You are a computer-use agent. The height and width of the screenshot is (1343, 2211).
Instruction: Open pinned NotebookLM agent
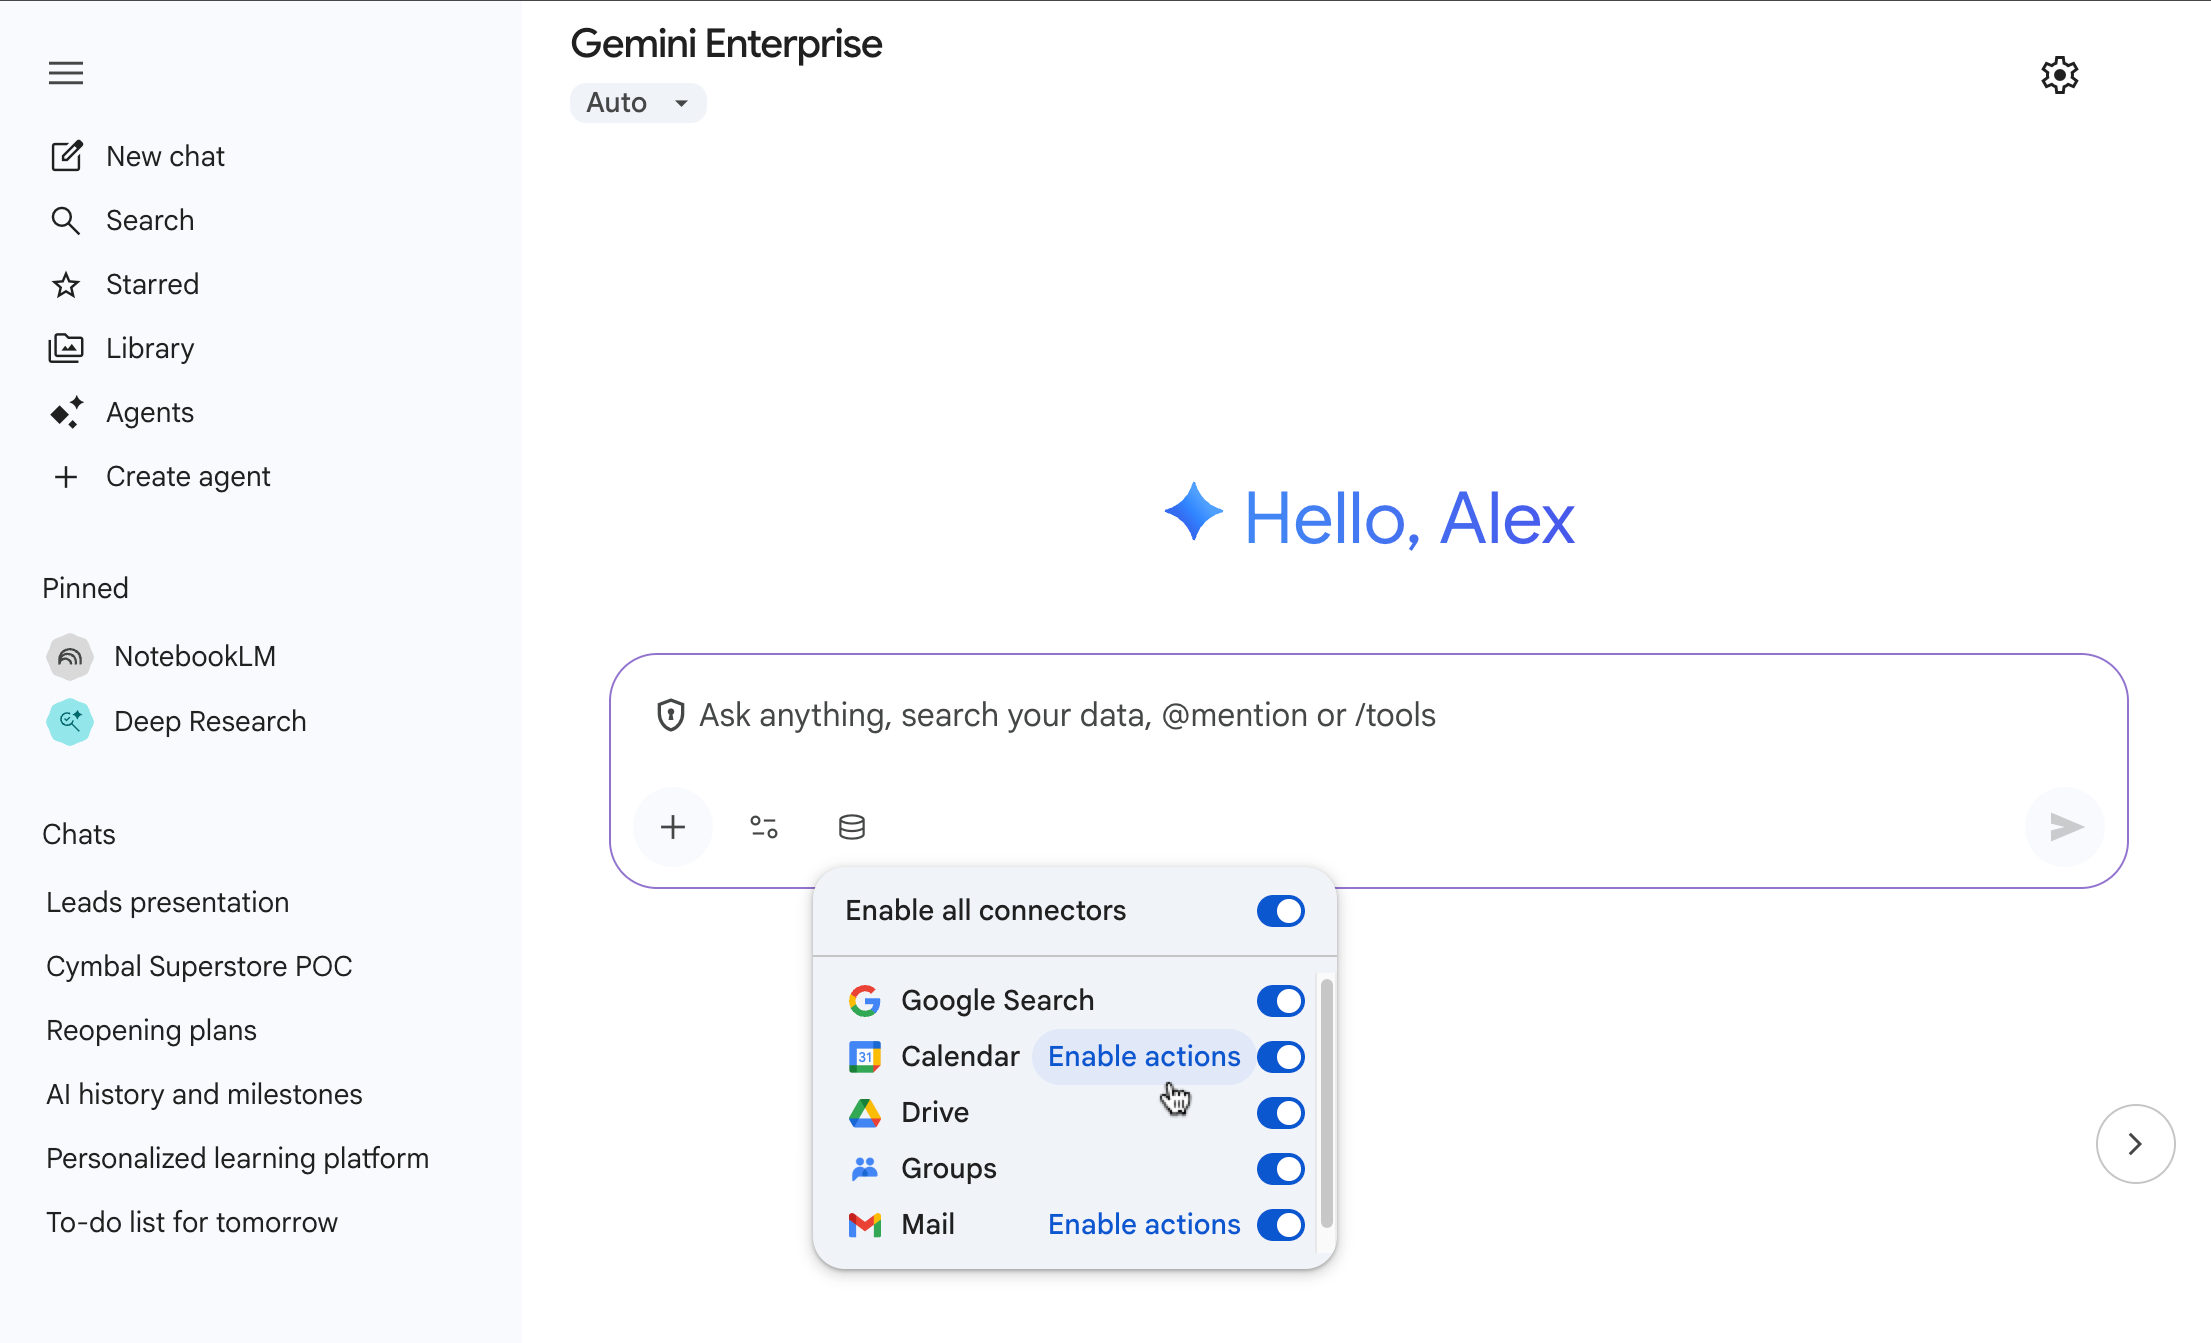pos(194,656)
